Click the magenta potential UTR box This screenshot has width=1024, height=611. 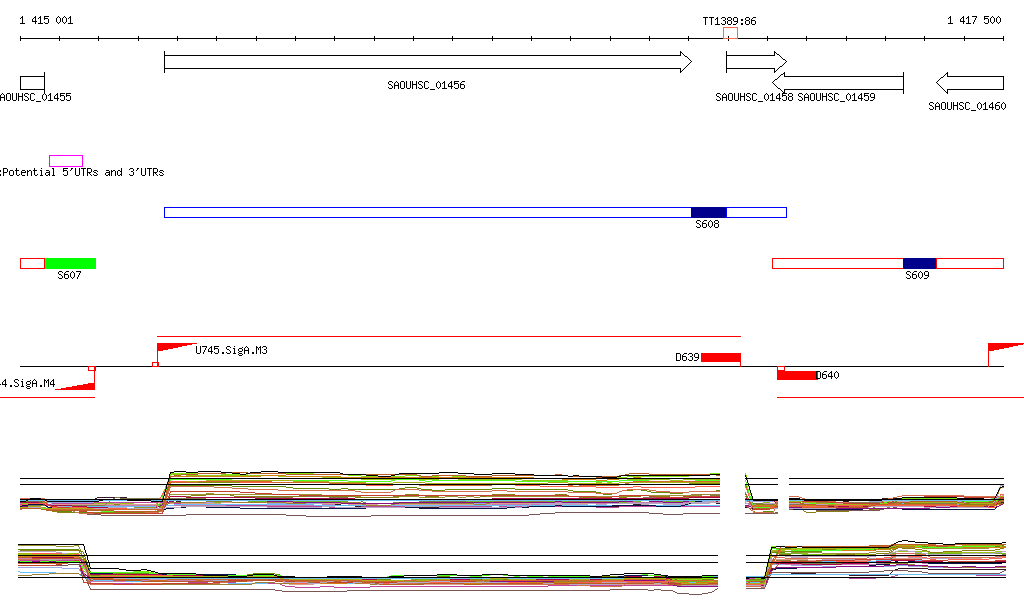(66, 161)
